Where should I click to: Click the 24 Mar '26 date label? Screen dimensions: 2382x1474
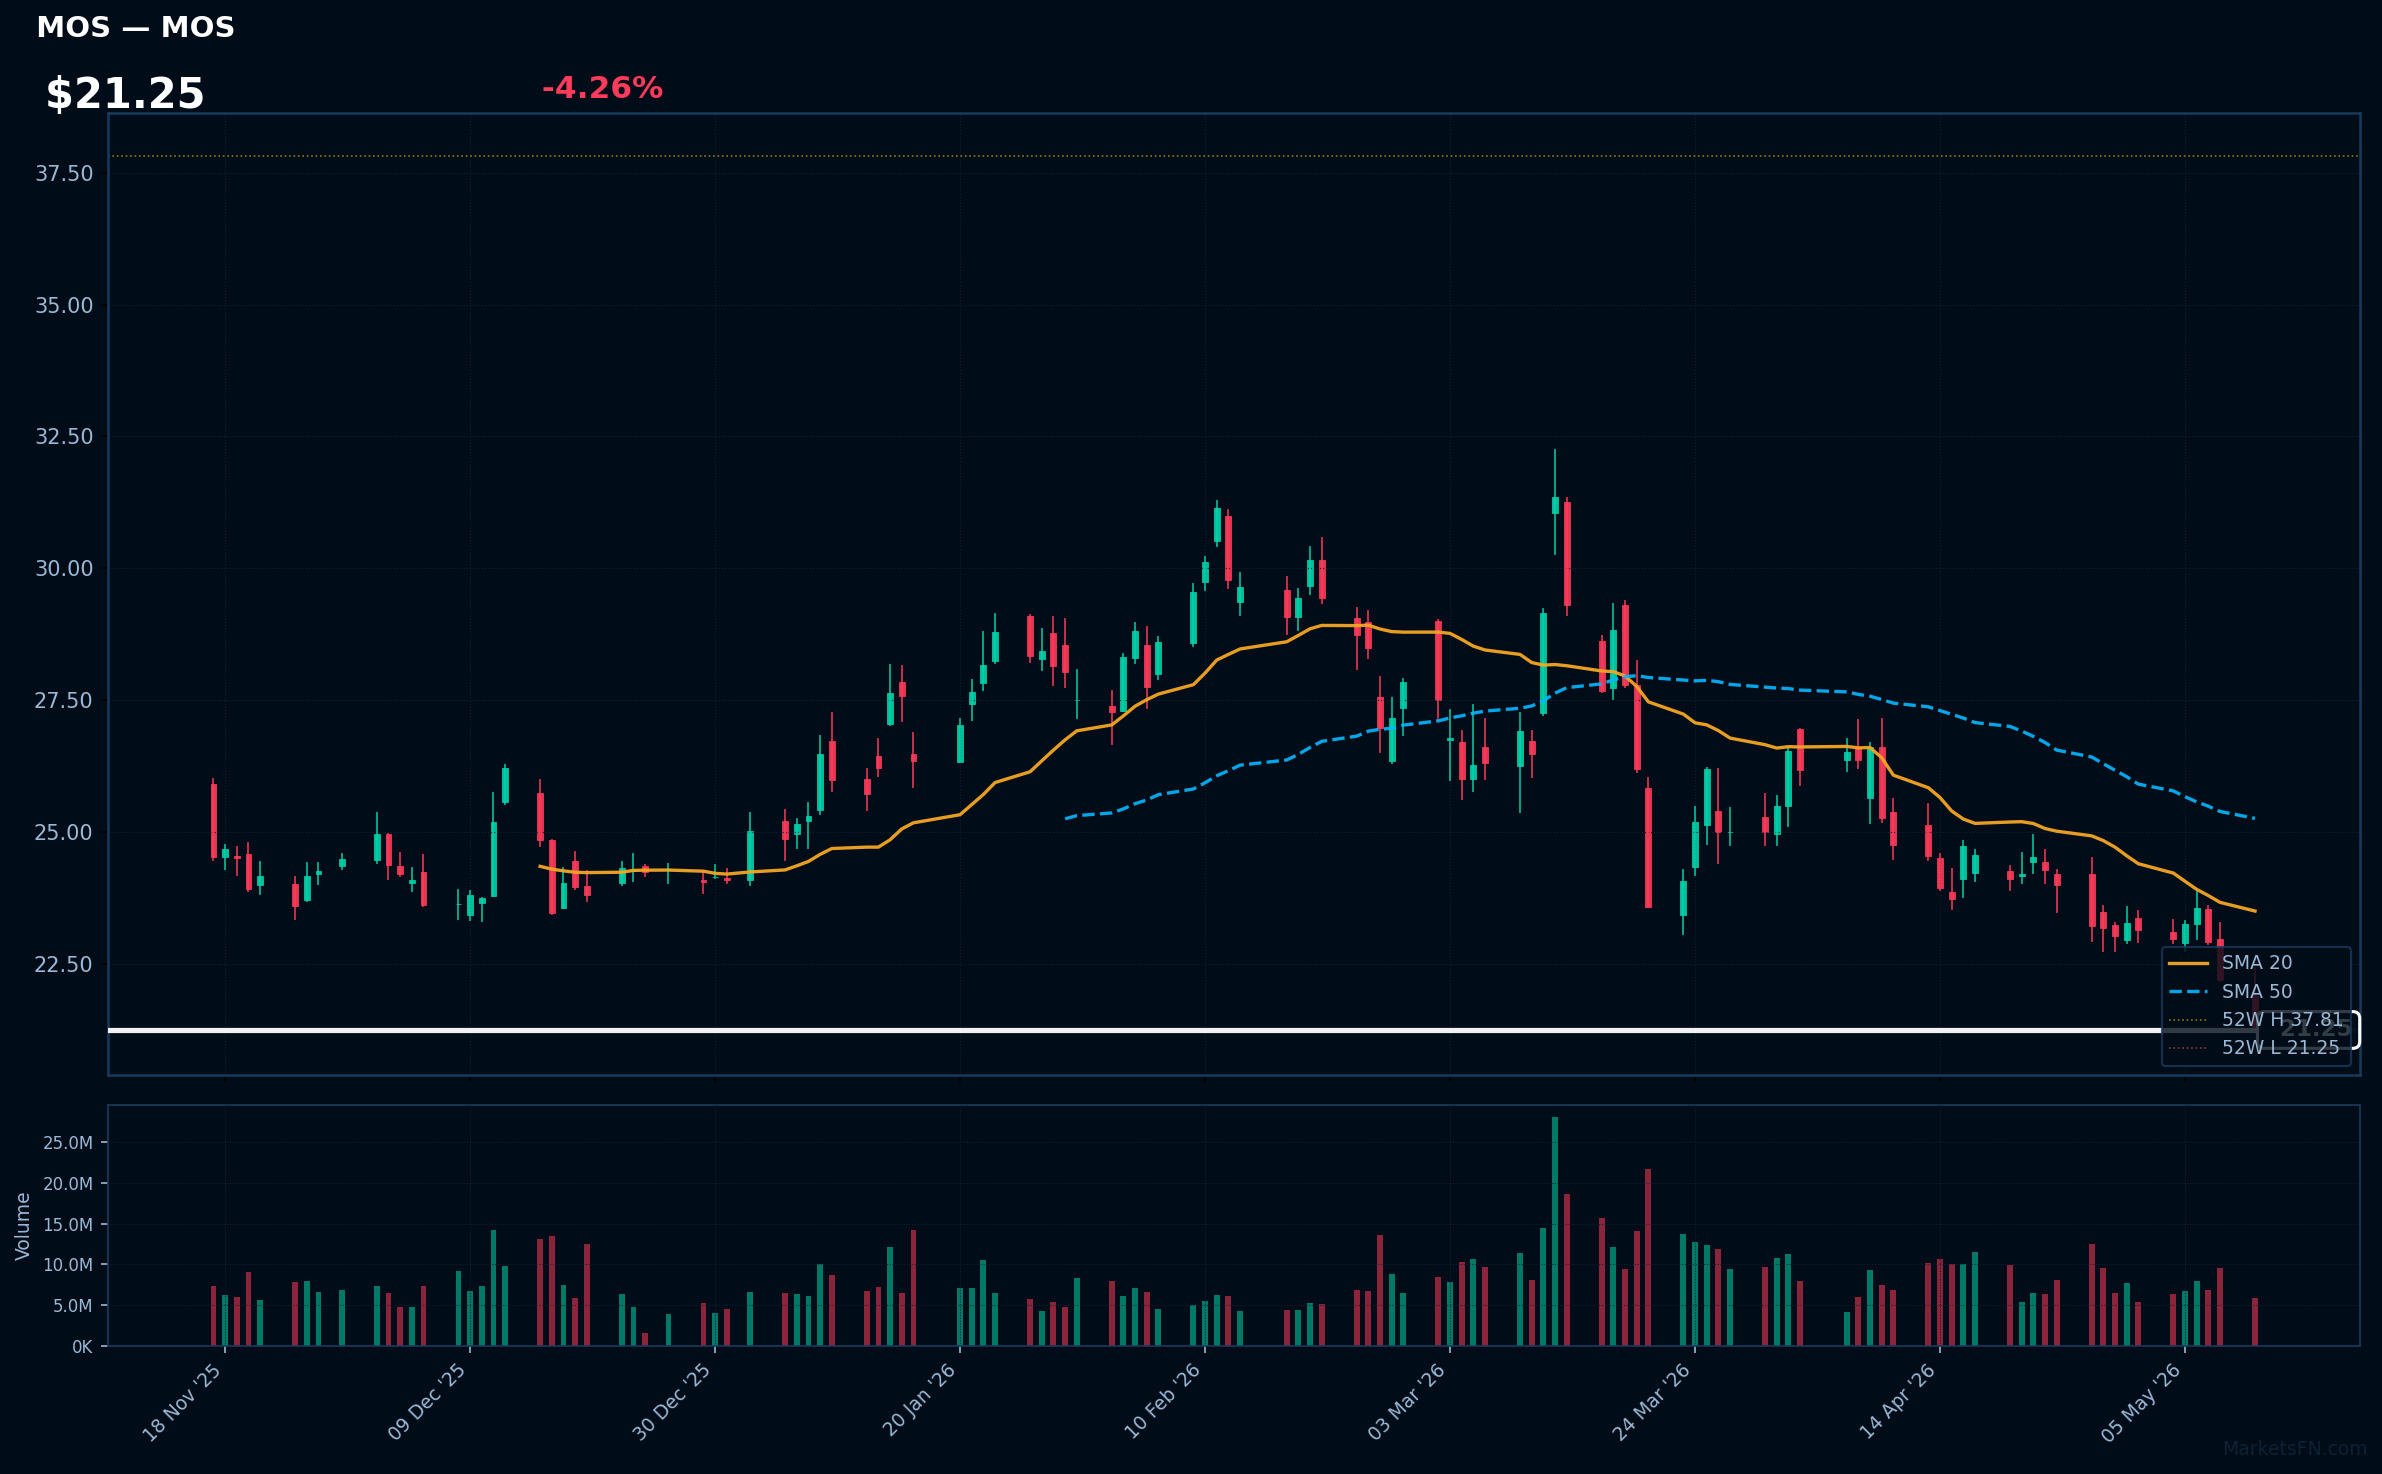(1652, 1402)
